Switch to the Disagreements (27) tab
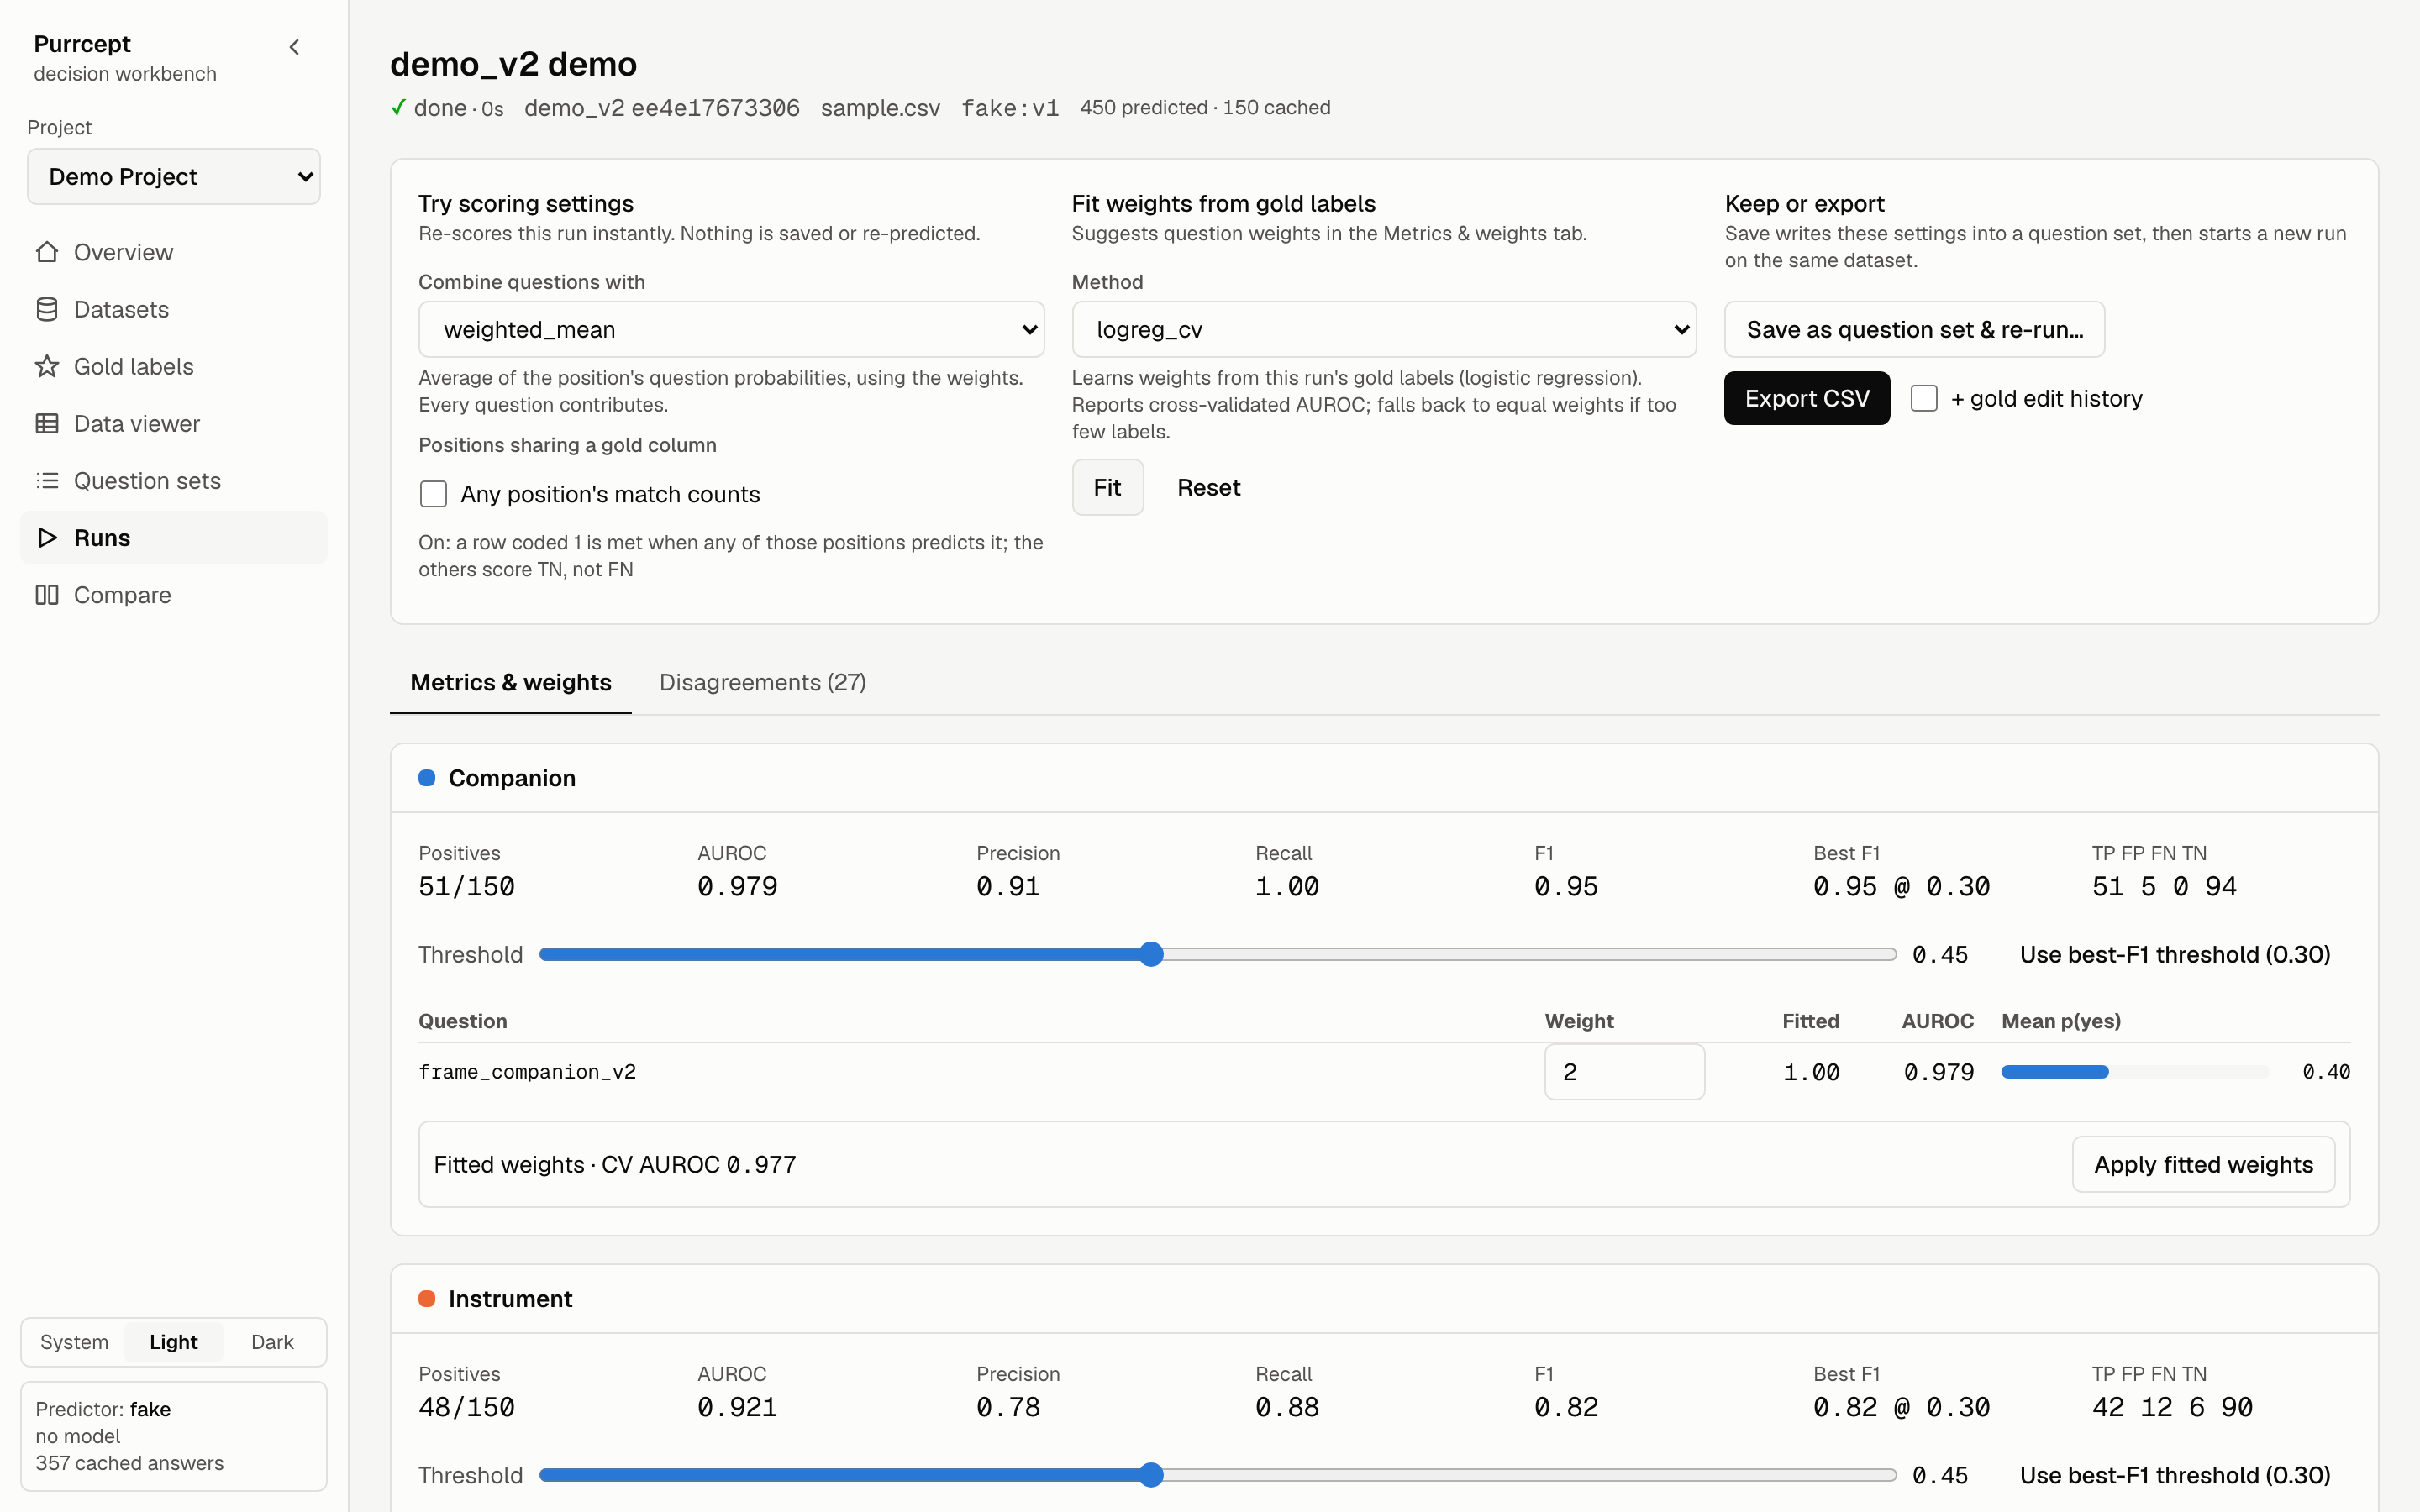The image size is (2420, 1512). (763, 682)
